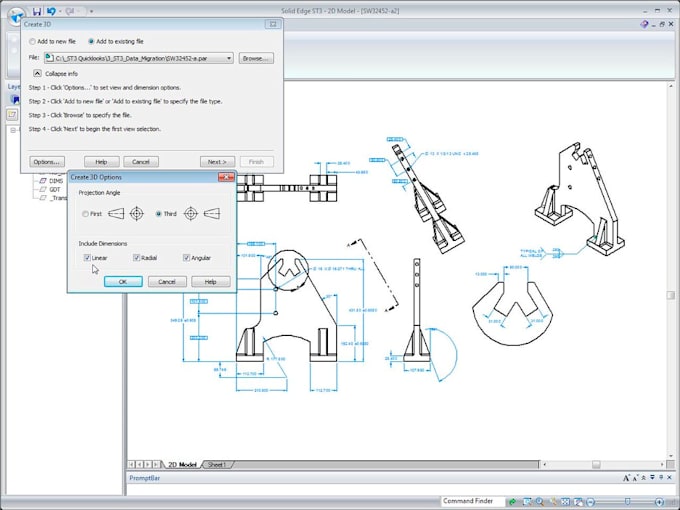Click the Undo arrow icon
Screen dimensions: 680x510
tap(51, 10)
